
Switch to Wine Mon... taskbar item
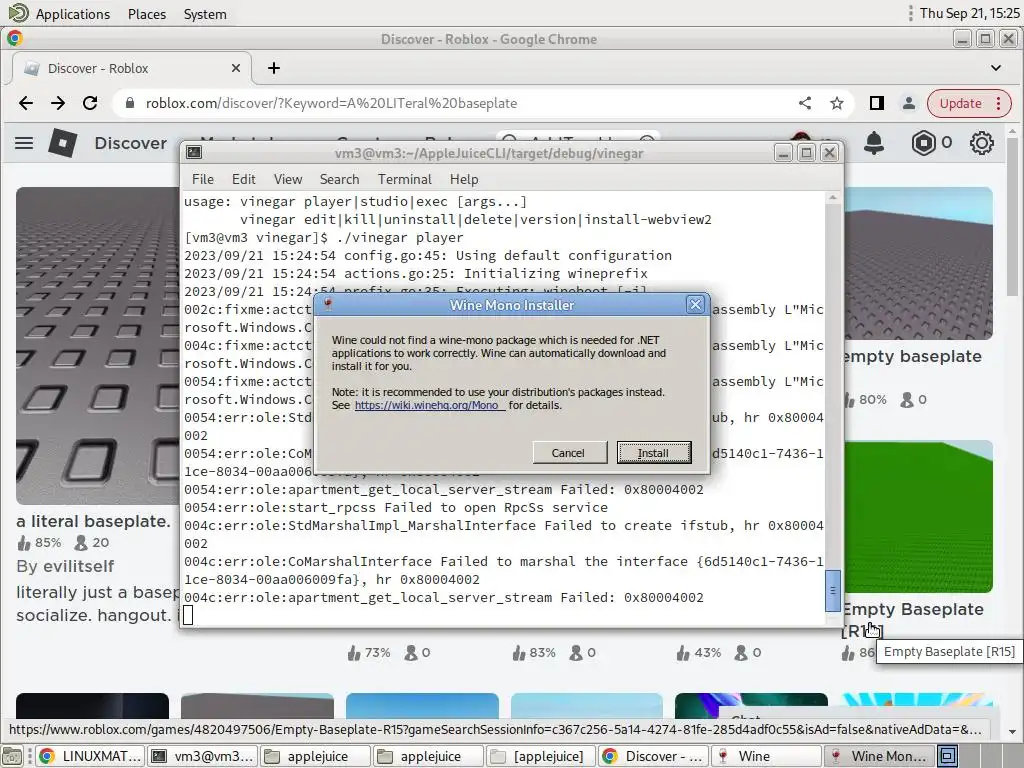(880, 756)
